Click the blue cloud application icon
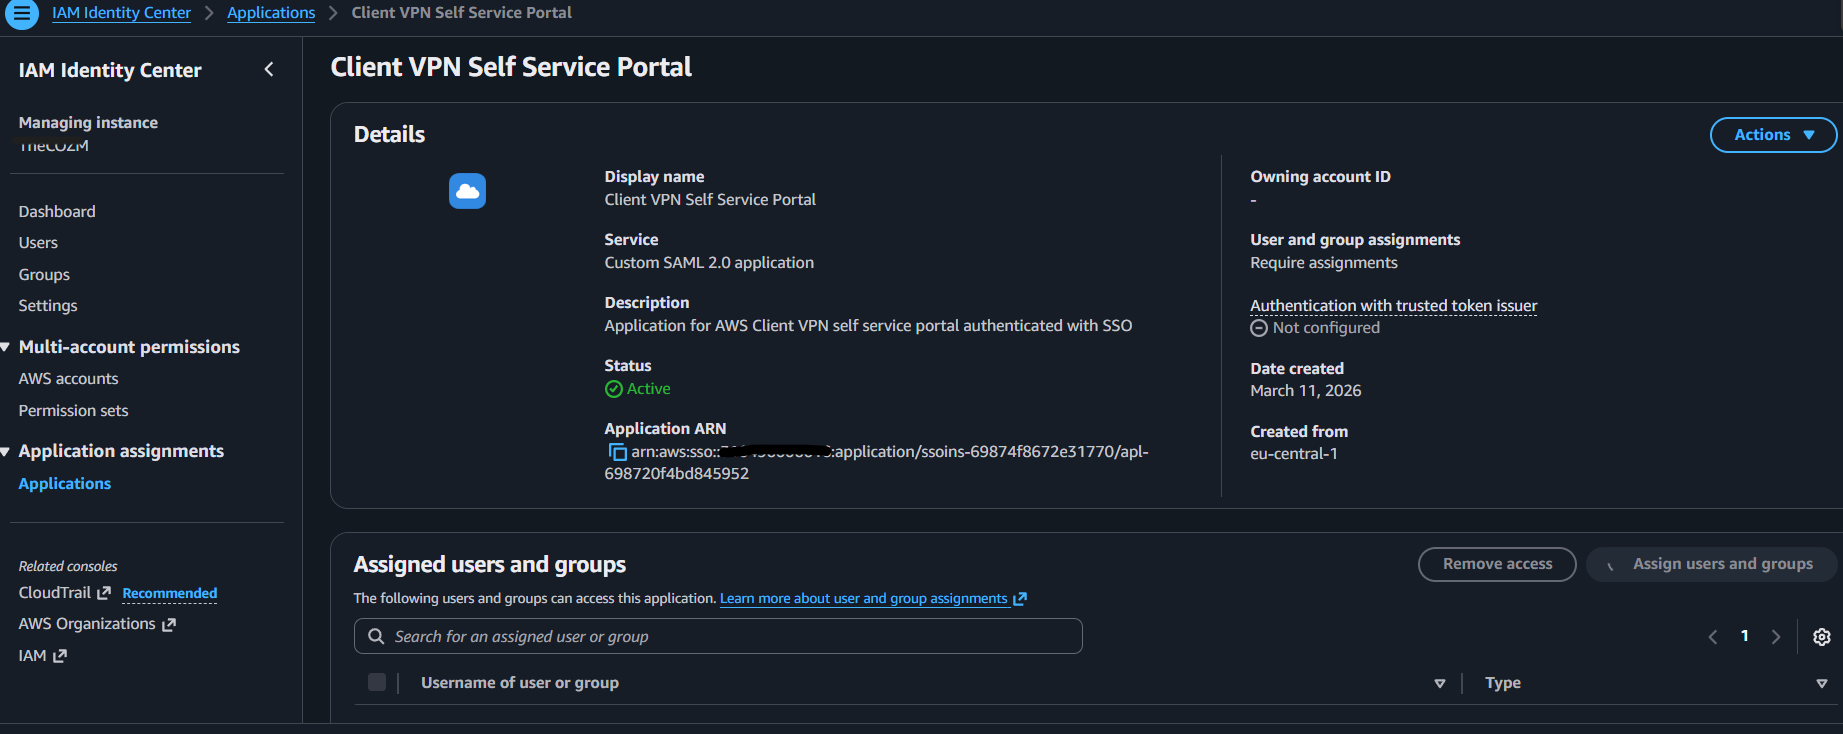This screenshot has height=734, width=1843. tap(467, 190)
